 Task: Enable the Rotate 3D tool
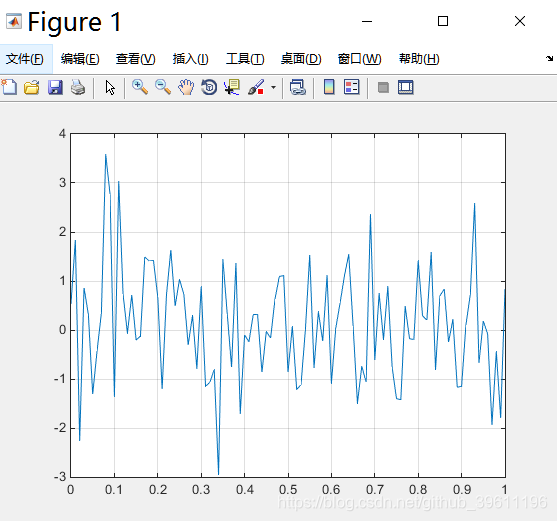pos(209,87)
